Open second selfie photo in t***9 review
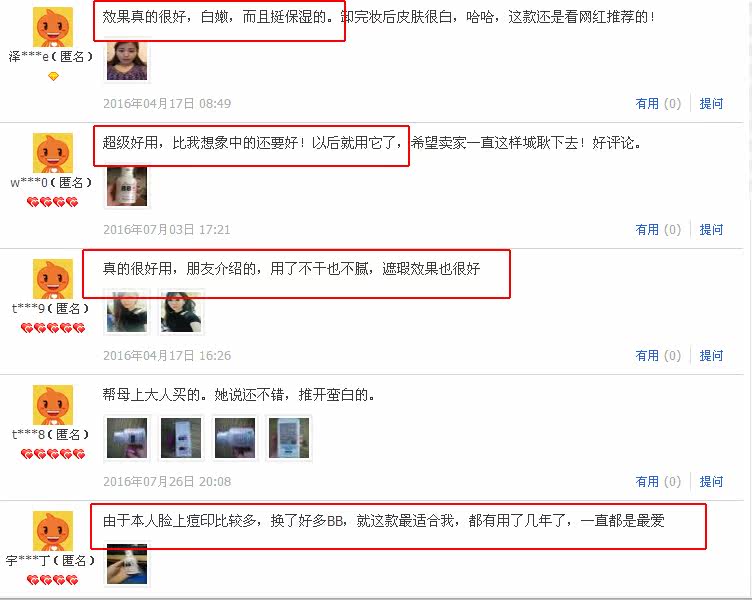This screenshot has width=752, height=600. (181, 312)
